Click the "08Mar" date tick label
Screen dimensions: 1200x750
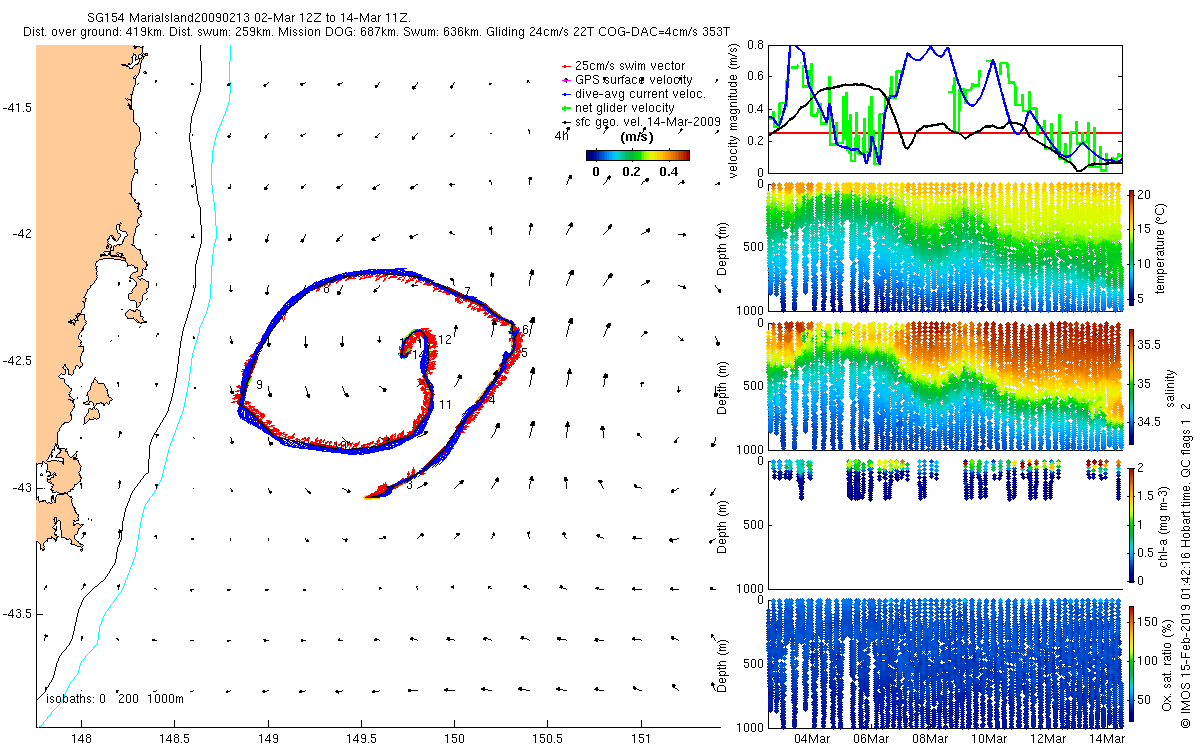(930, 740)
